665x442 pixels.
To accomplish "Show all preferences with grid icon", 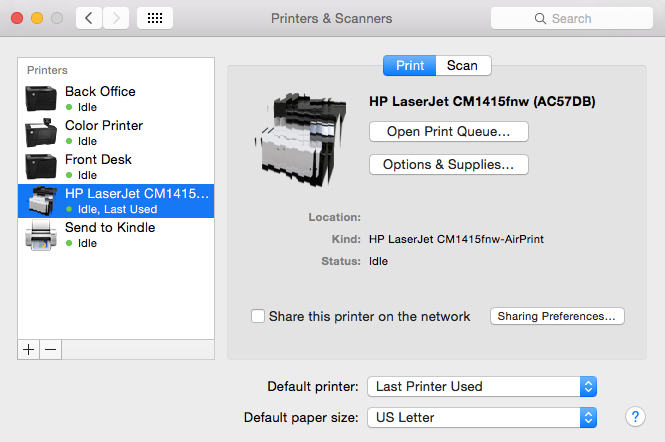I will [155, 18].
